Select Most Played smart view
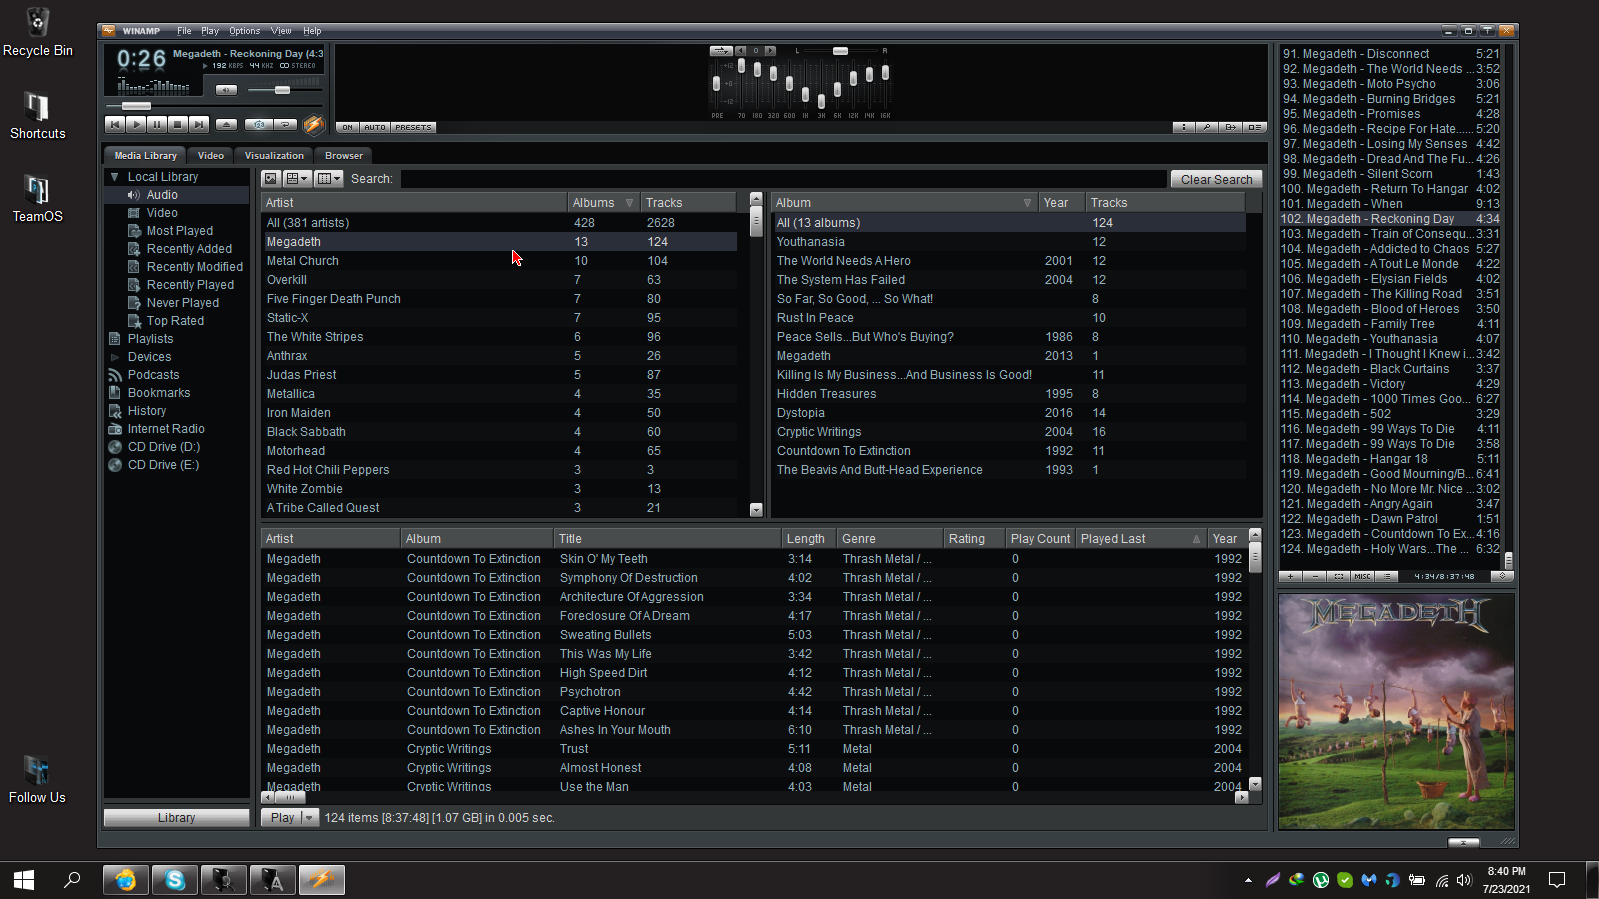This screenshot has width=1599, height=899. pos(180,231)
